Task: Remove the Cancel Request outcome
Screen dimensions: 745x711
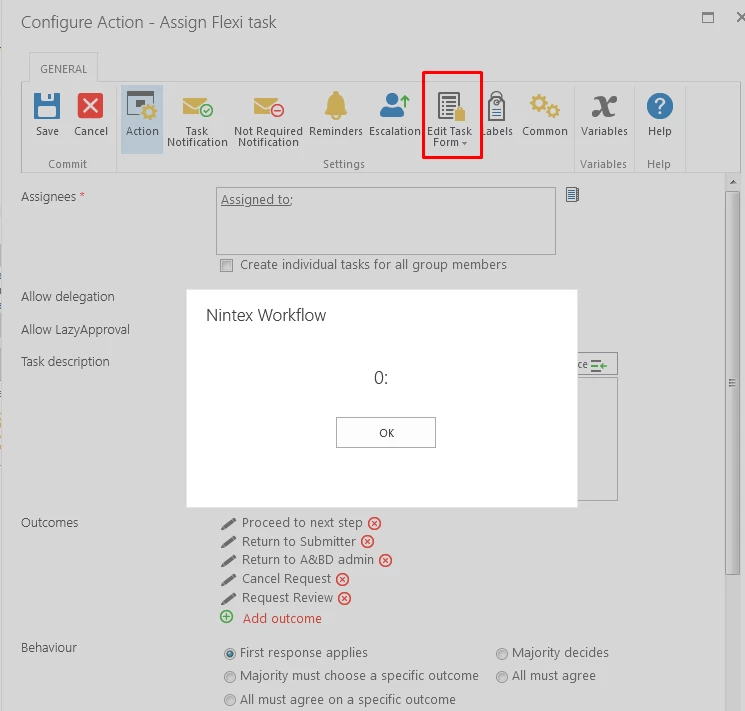Action: pos(342,579)
